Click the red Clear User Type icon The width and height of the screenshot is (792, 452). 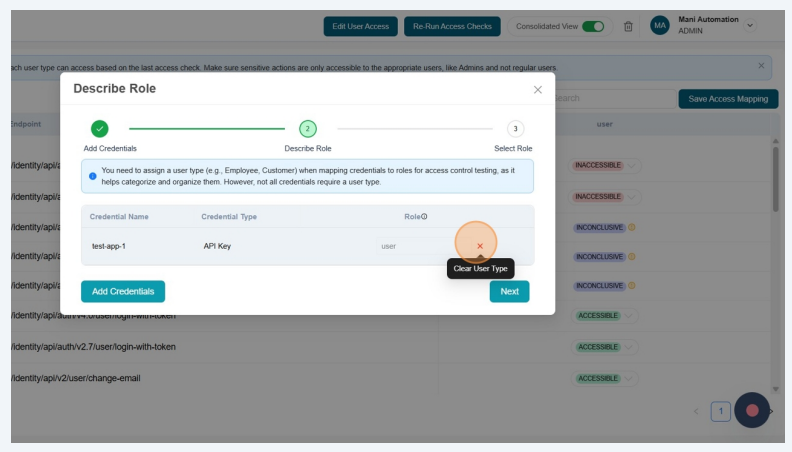click(480, 246)
